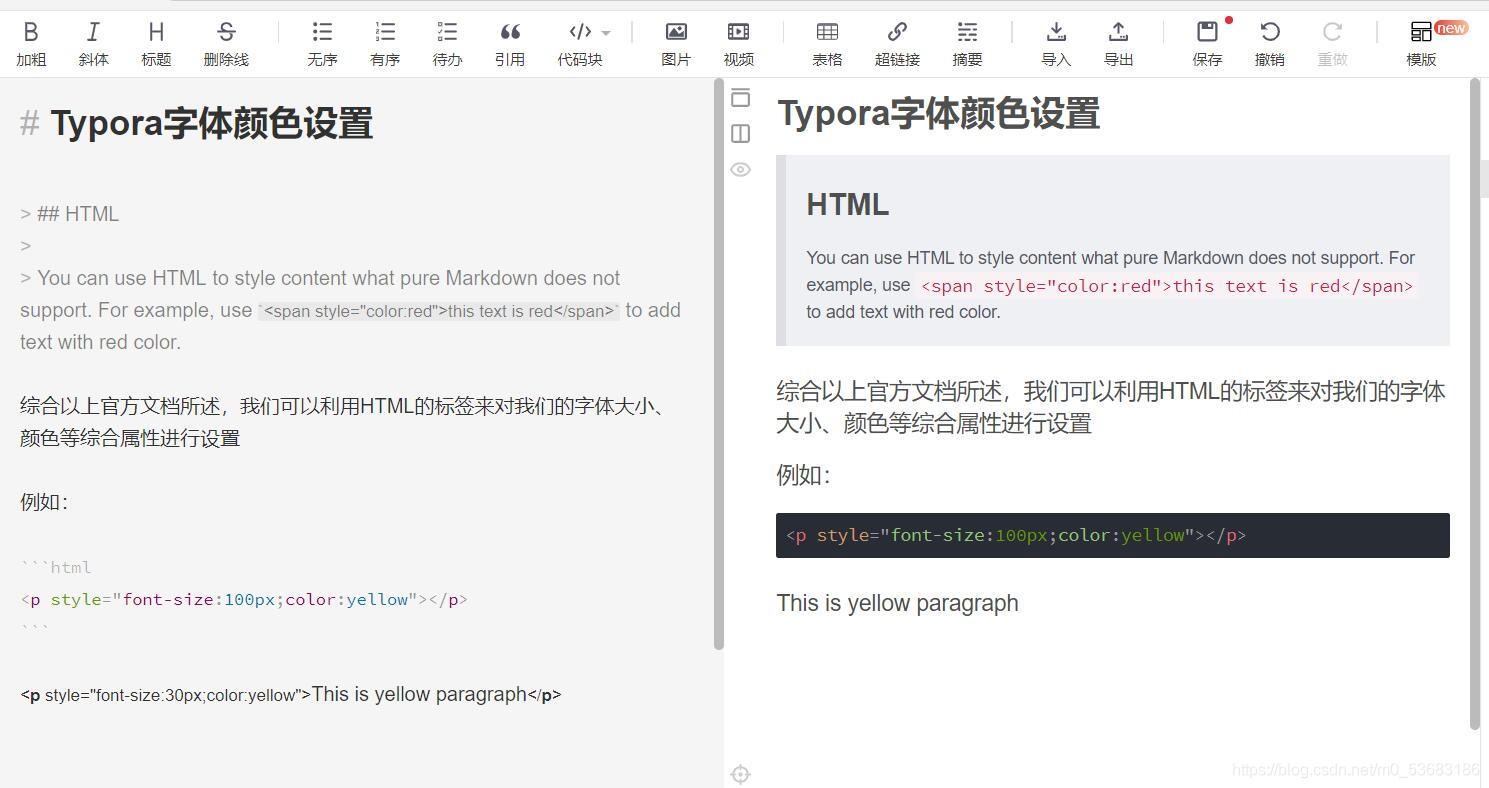Insert a to-do list (待办)
The image size is (1489, 788).
[447, 44]
